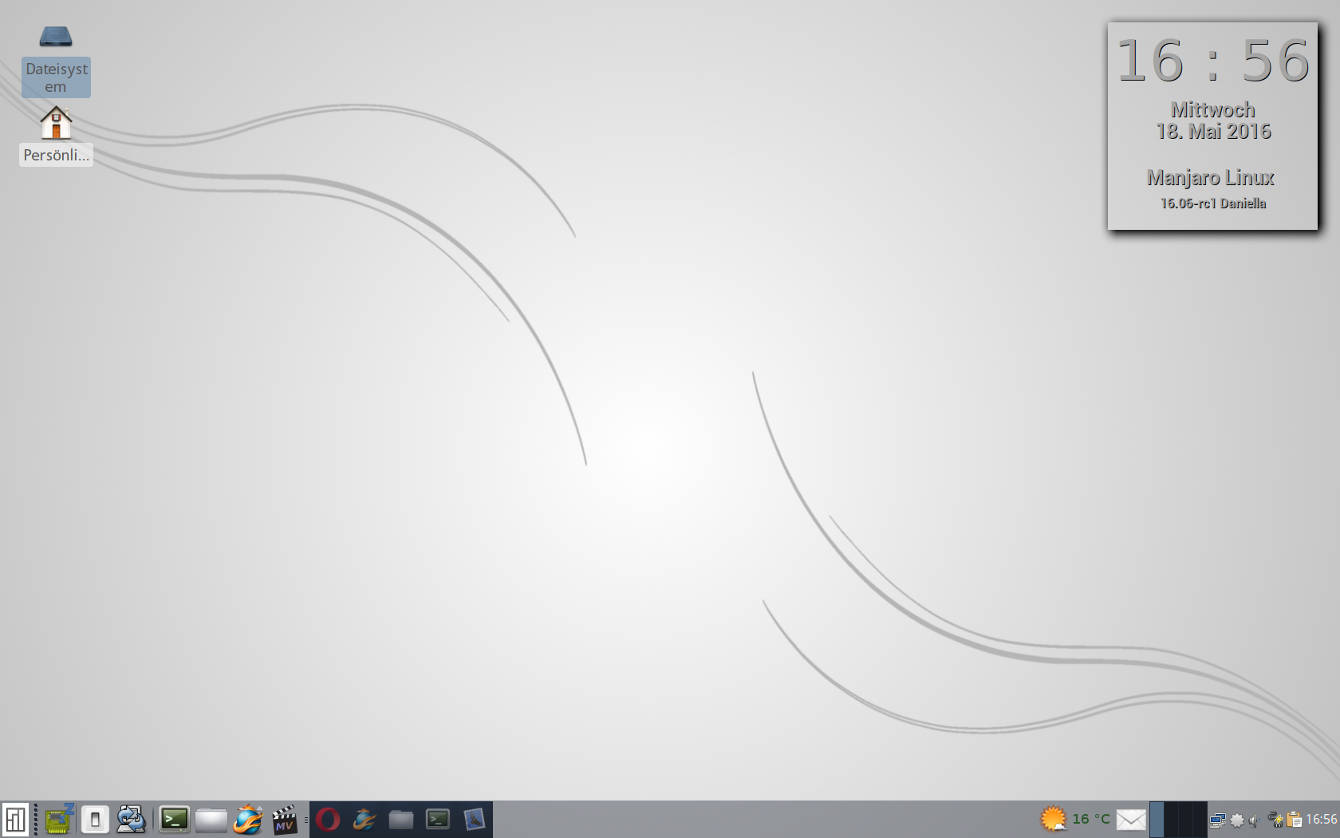This screenshot has width=1340, height=838.
Task: Select the Dateisystem desktop icon
Action: (56, 60)
